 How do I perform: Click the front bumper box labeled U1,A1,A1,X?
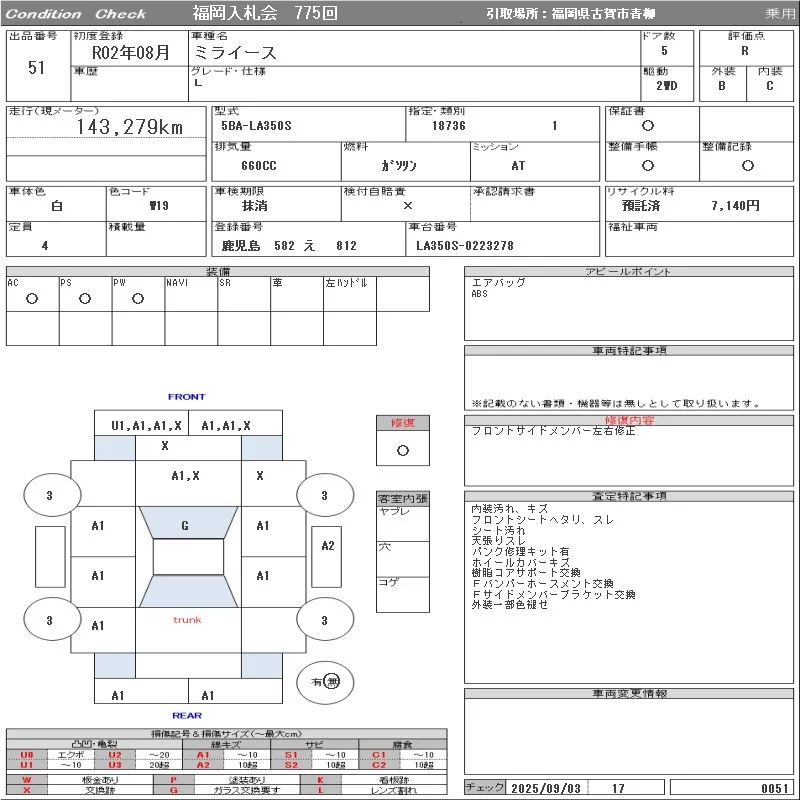pyautogui.click(x=146, y=425)
